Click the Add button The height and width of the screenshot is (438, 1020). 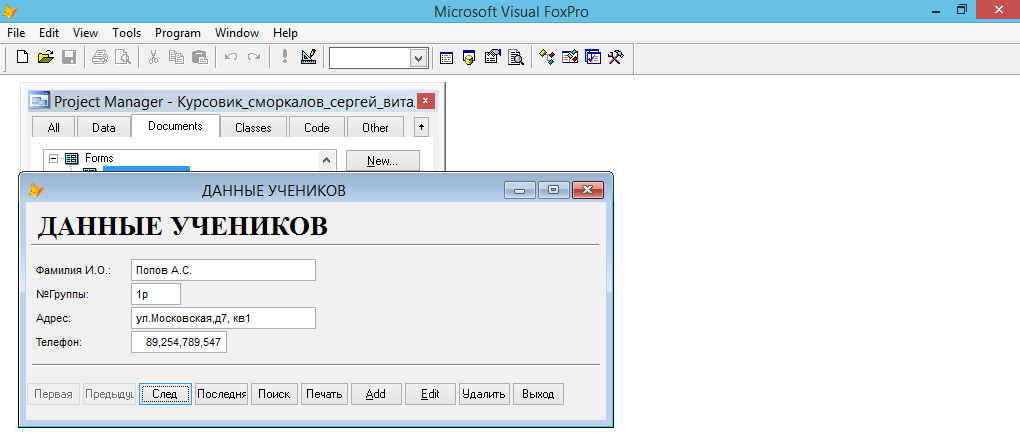(x=376, y=394)
